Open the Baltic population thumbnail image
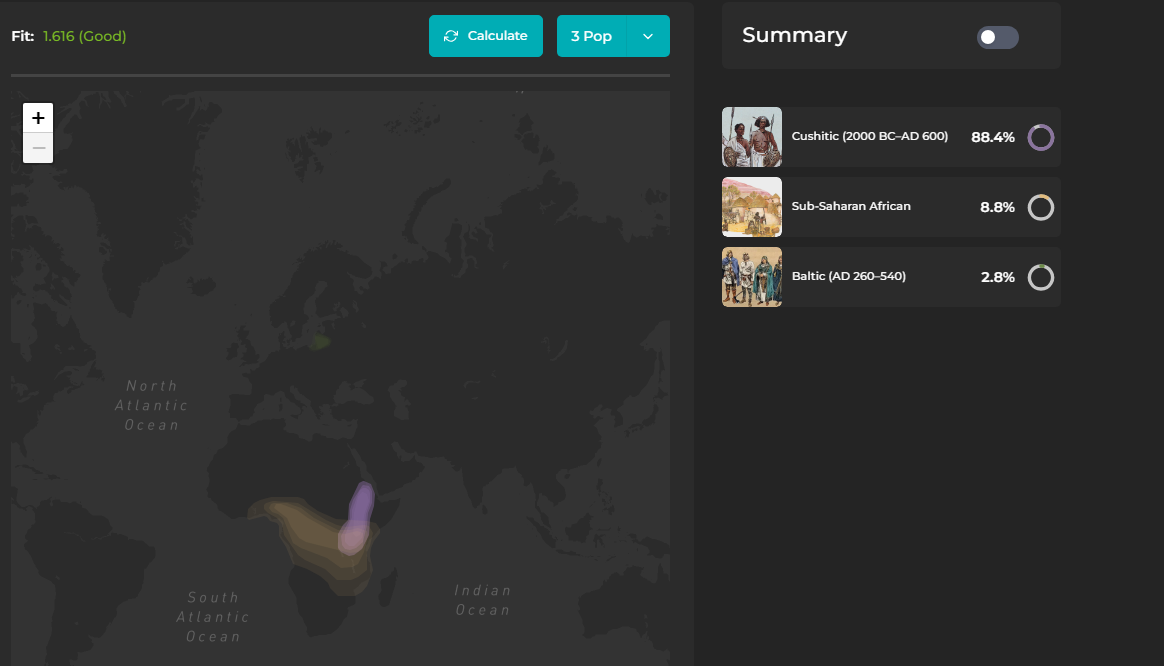Viewport: 1164px width, 666px height. pos(752,277)
